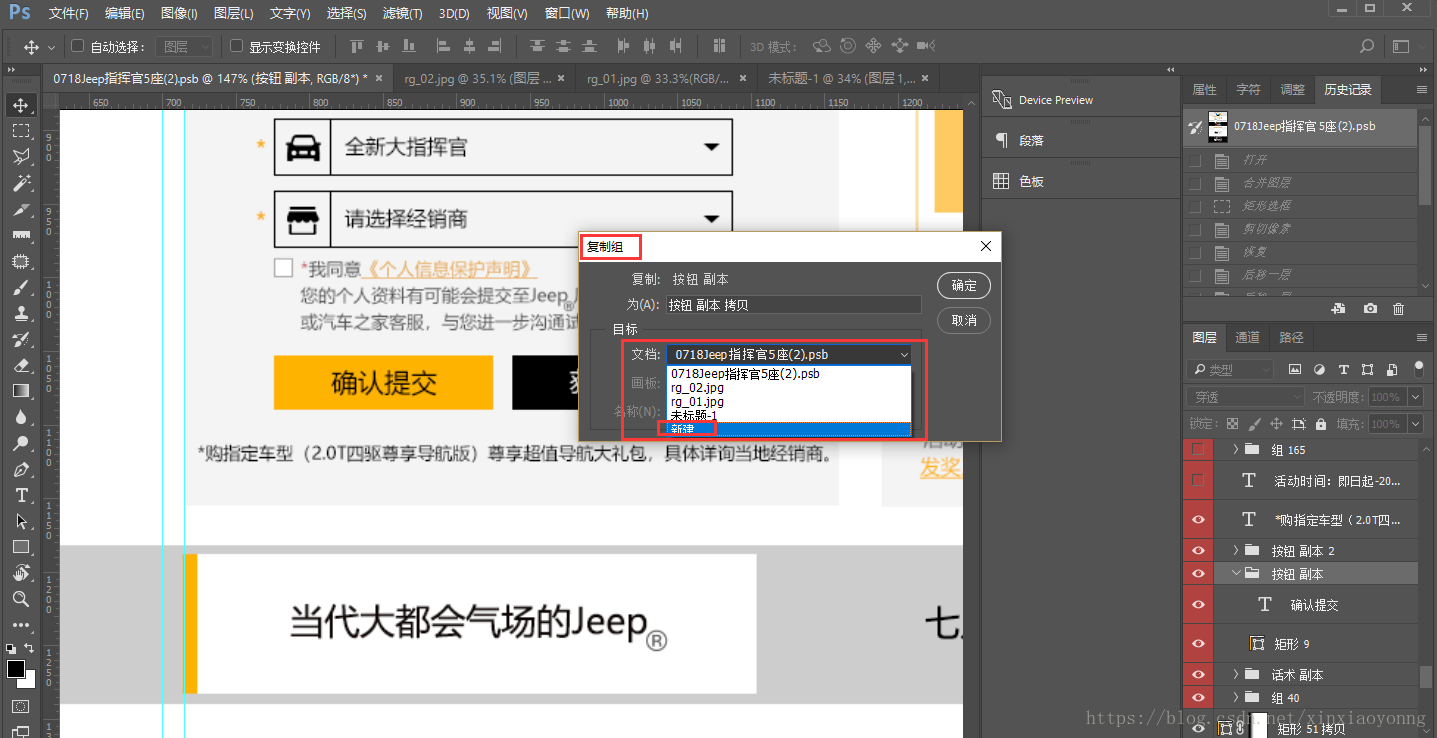Image resolution: width=1437 pixels, height=738 pixels.
Task: Select the Rectangular Marquee tool
Action: pos(21,131)
